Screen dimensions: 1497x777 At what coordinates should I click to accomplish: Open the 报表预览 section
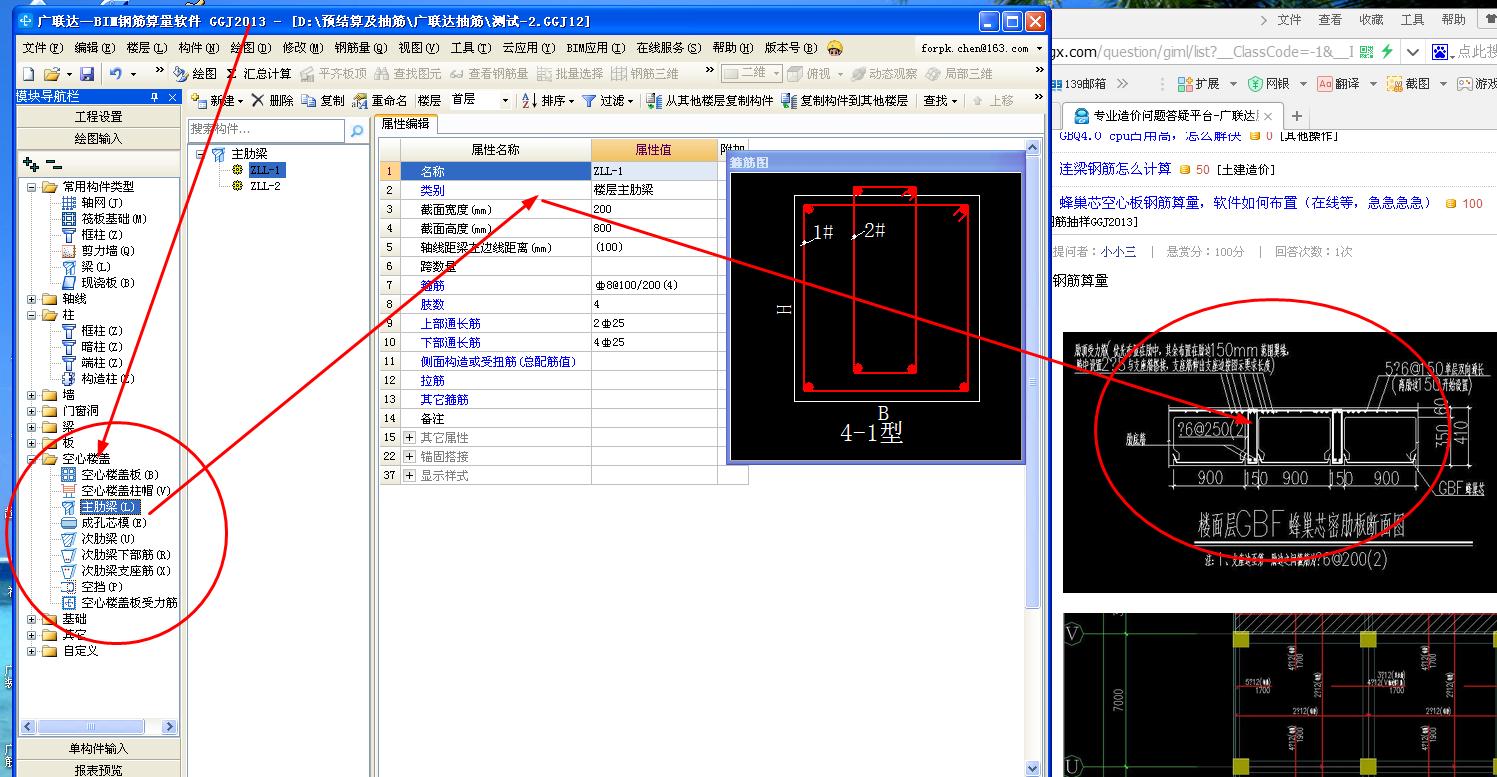[x=98, y=769]
